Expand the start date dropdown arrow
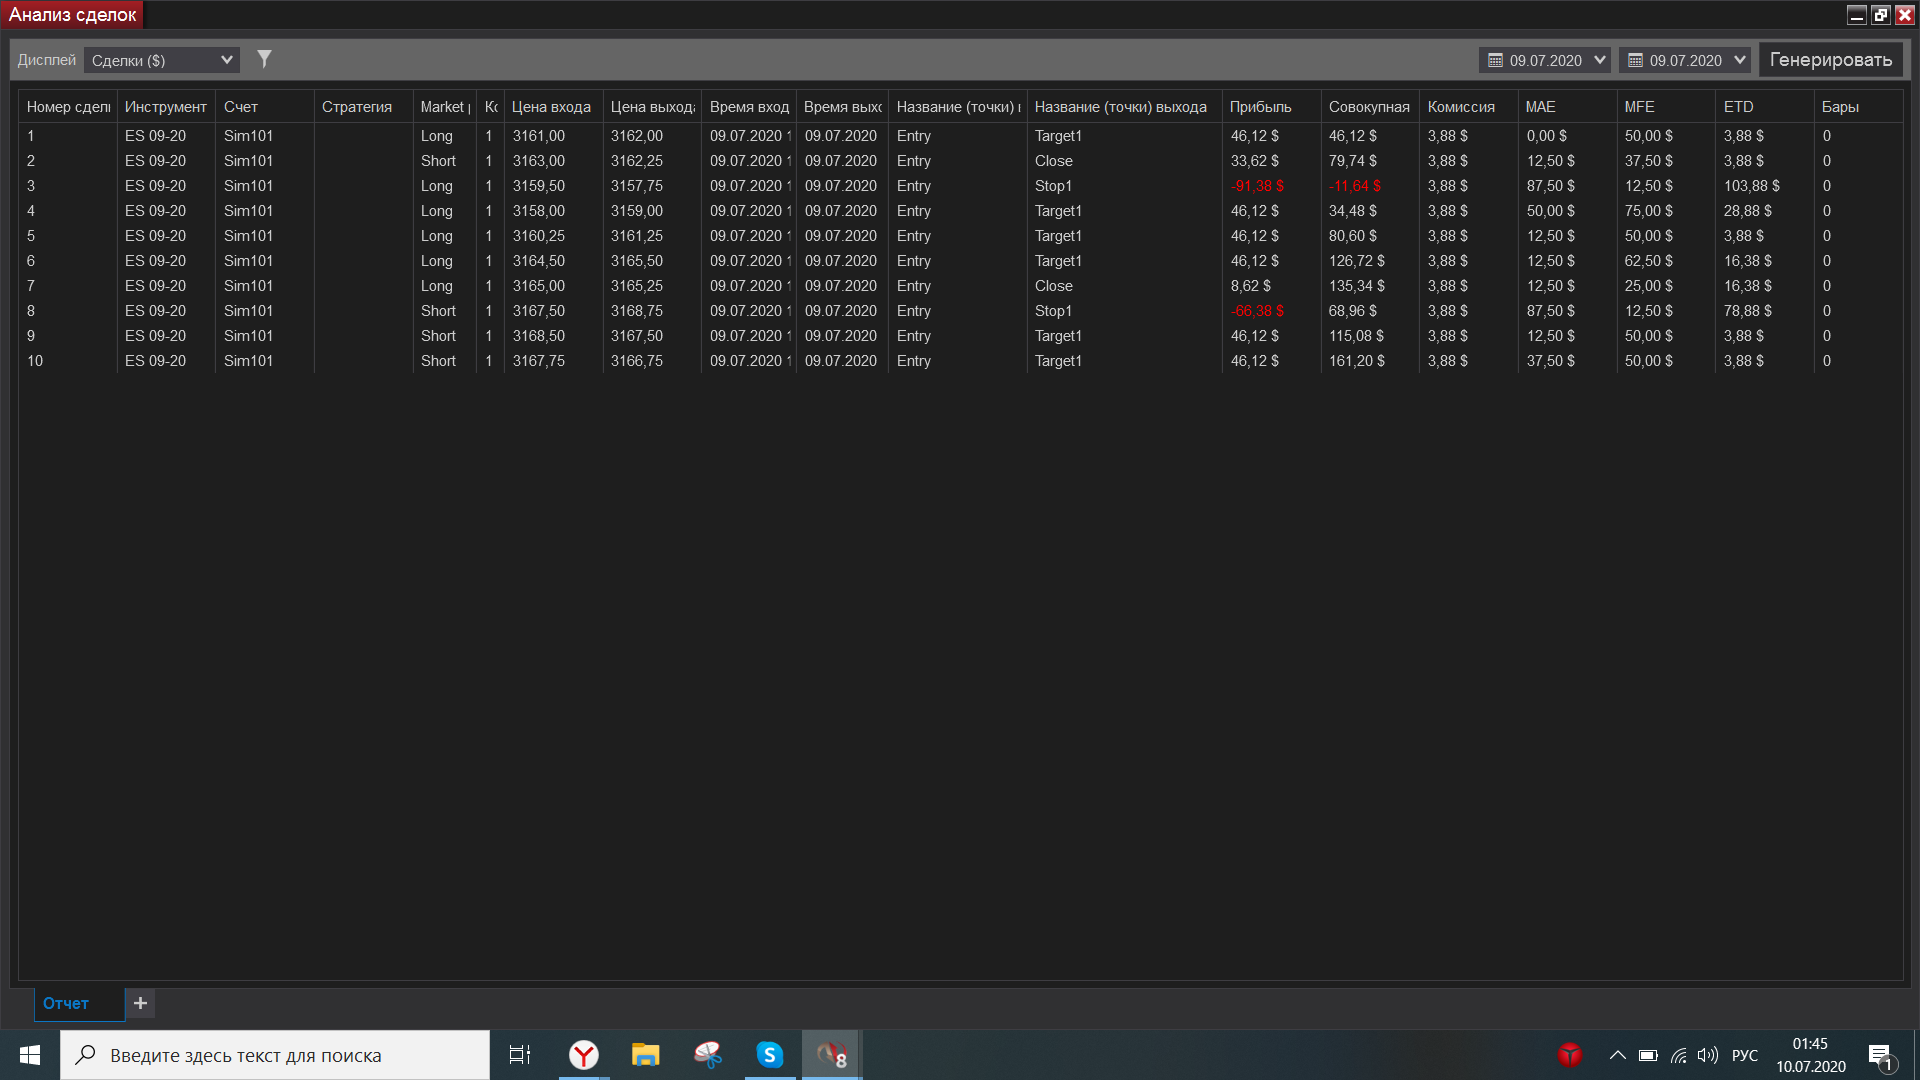1920x1080 pixels. pyautogui.click(x=1599, y=60)
